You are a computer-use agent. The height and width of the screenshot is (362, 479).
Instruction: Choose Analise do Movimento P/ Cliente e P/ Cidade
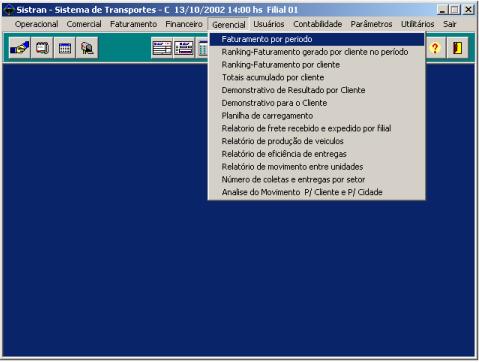(x=317, y=192)
